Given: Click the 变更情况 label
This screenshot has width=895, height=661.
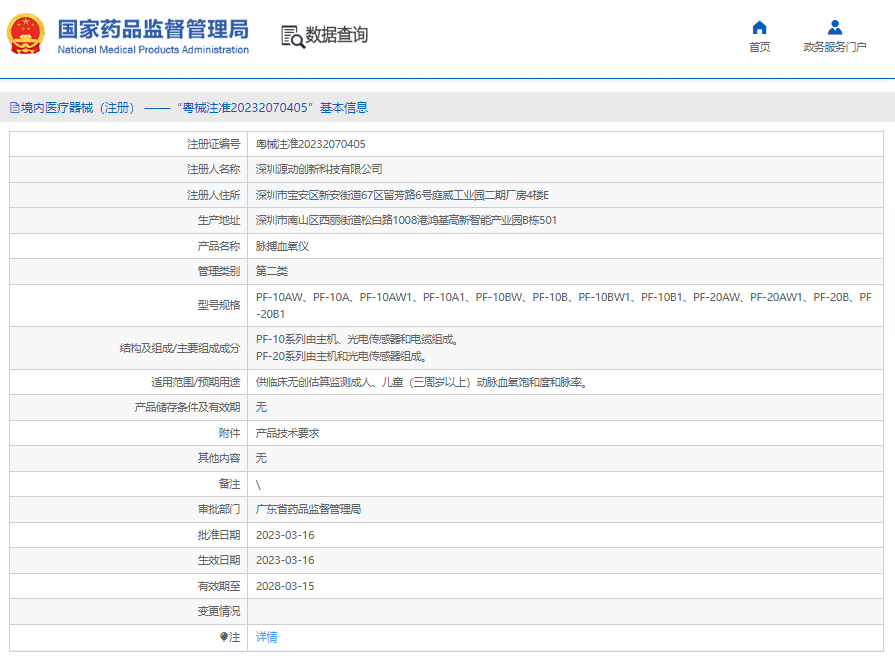Looking at the screenshot, I should pos(219,611).
